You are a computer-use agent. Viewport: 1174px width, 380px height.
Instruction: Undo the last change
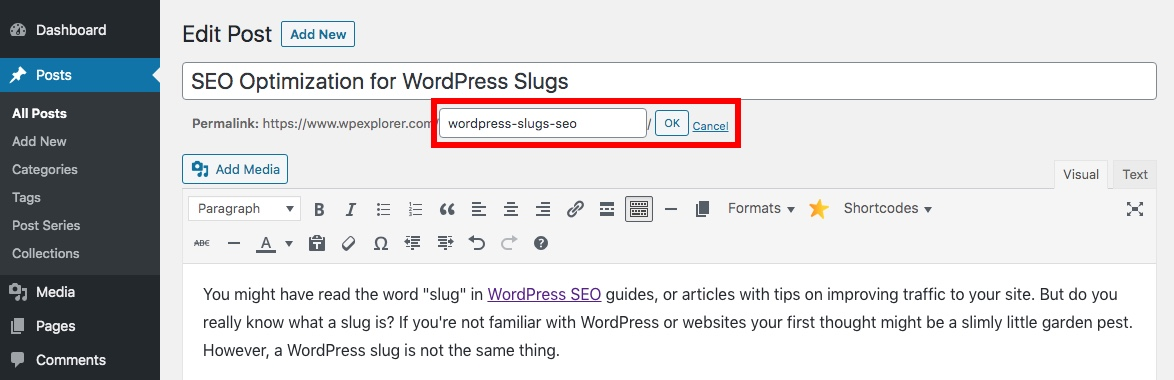click(x=477, y=243)
